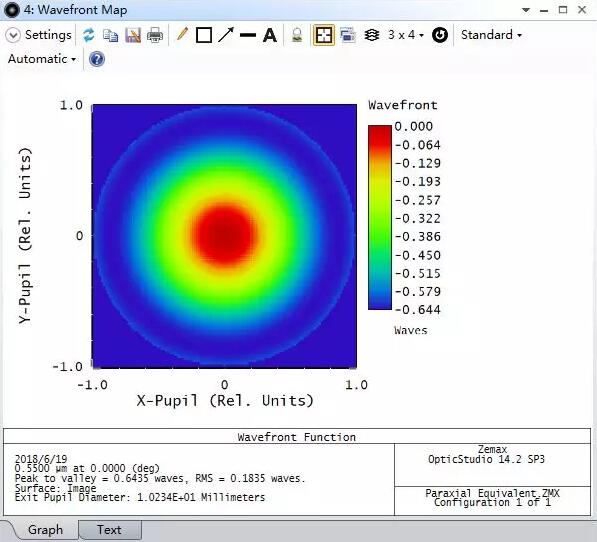The image size is (597, 542).
Task: Click the Update refresh arrows icon
Action: point(88,35)
